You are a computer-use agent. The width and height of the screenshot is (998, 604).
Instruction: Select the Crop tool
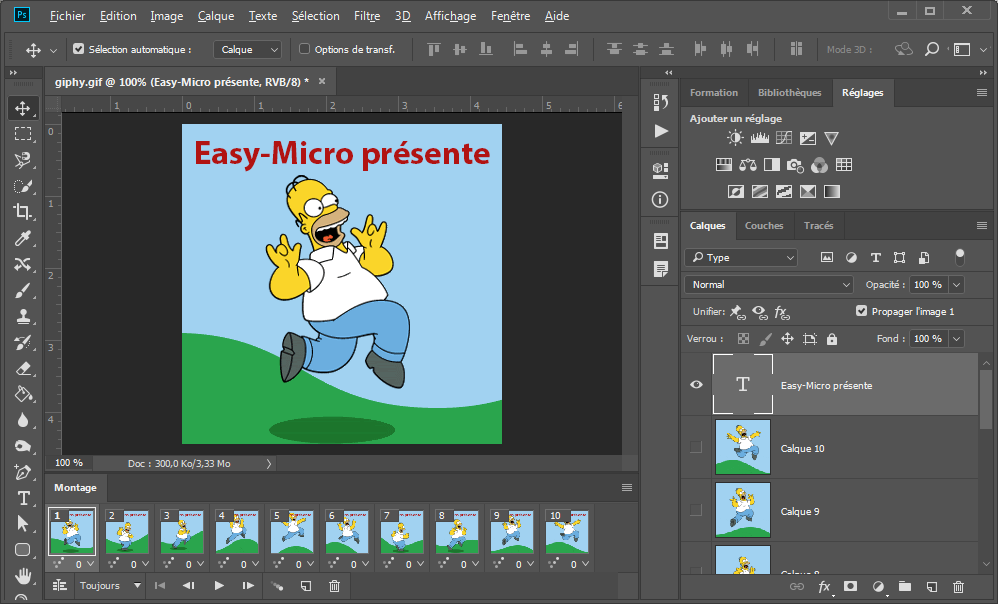pyautogui.click(x=23, y=212)
